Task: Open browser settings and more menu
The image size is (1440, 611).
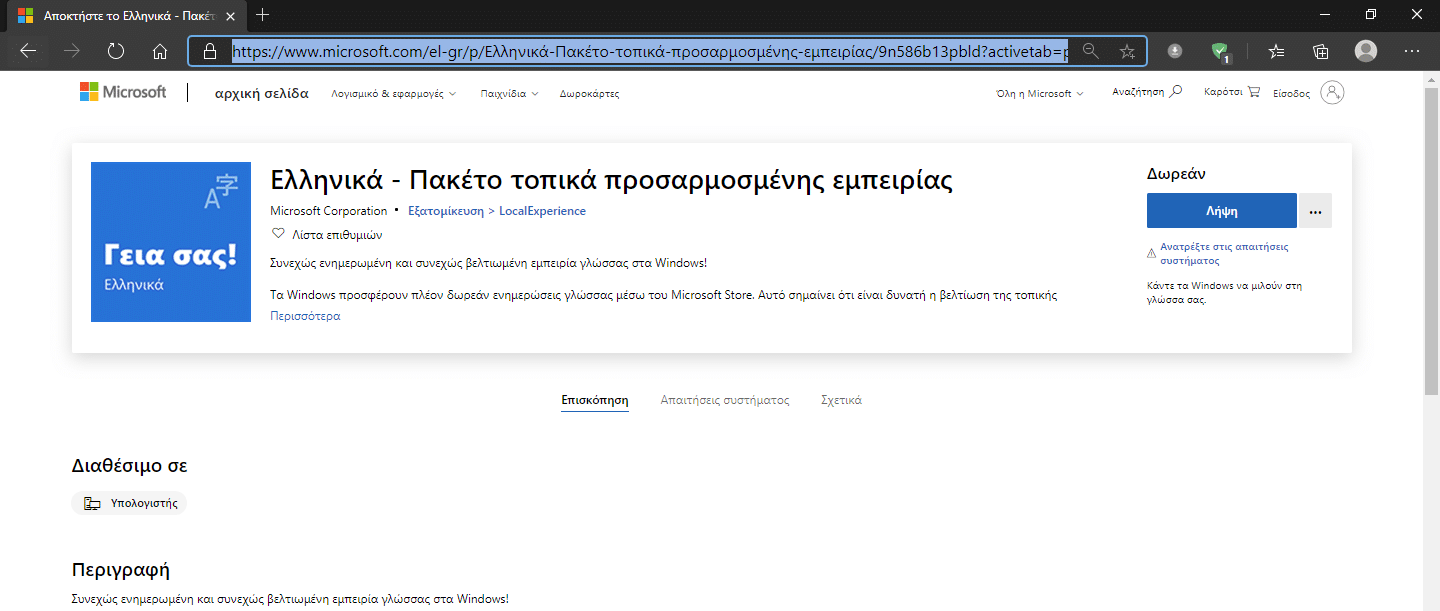Action: (x=1412, y=51)
